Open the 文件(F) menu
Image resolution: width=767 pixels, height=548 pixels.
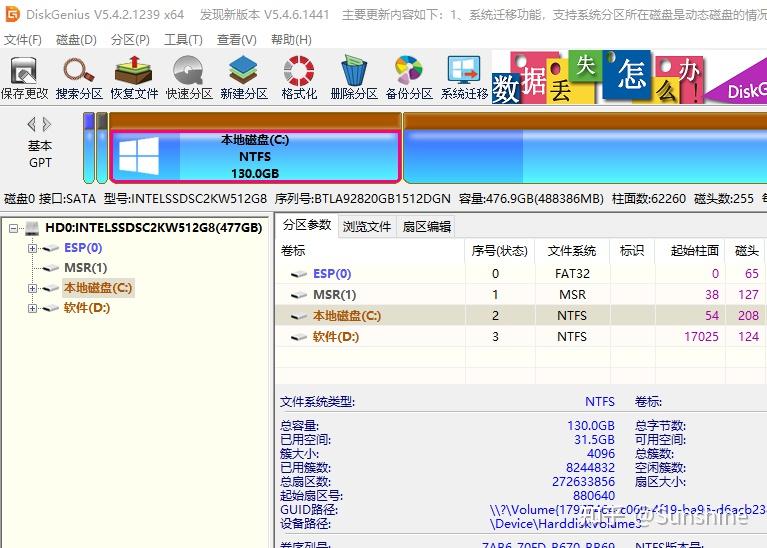pos(23,40)
